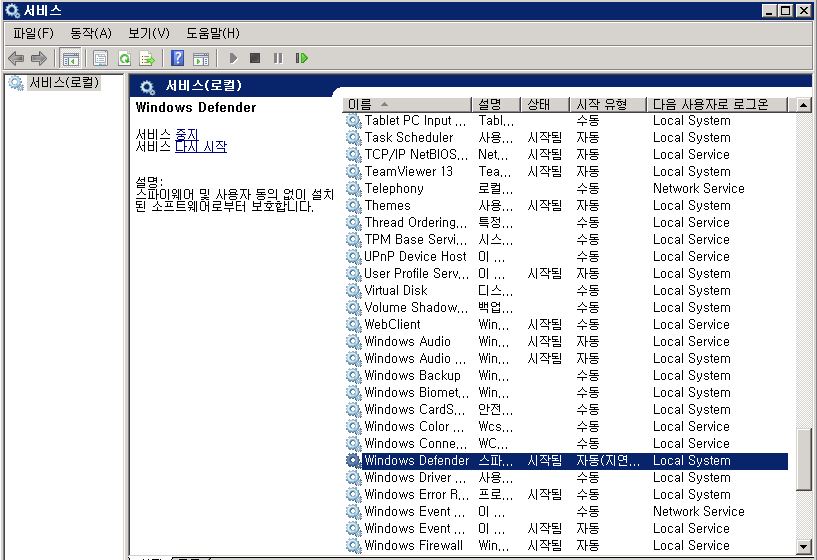817x560 pixels.
Task: Click the gear icon for UPnP Device Host
Action: (x=353, y=256)
